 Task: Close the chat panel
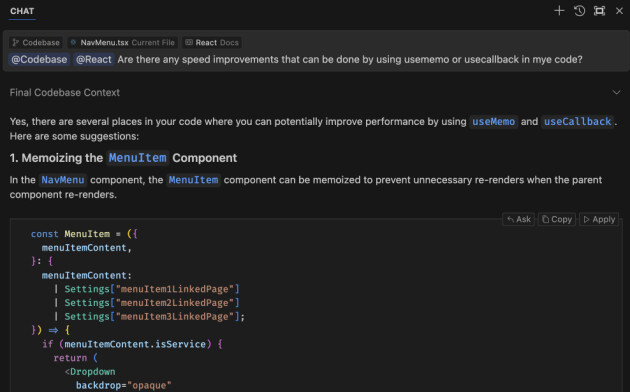[619, 11]
